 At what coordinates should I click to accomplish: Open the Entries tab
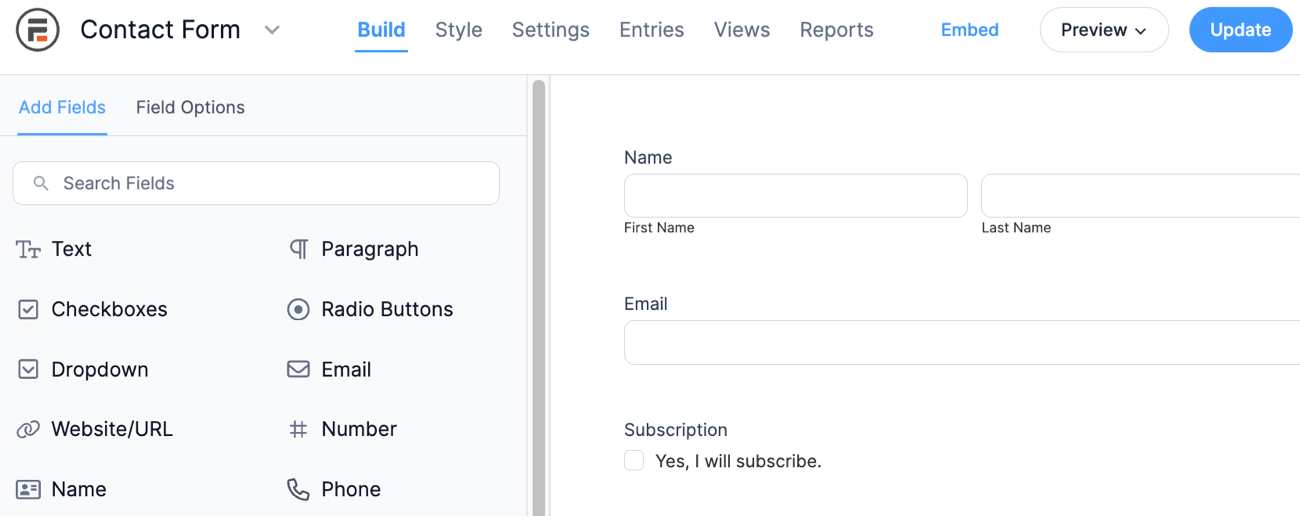652,30
